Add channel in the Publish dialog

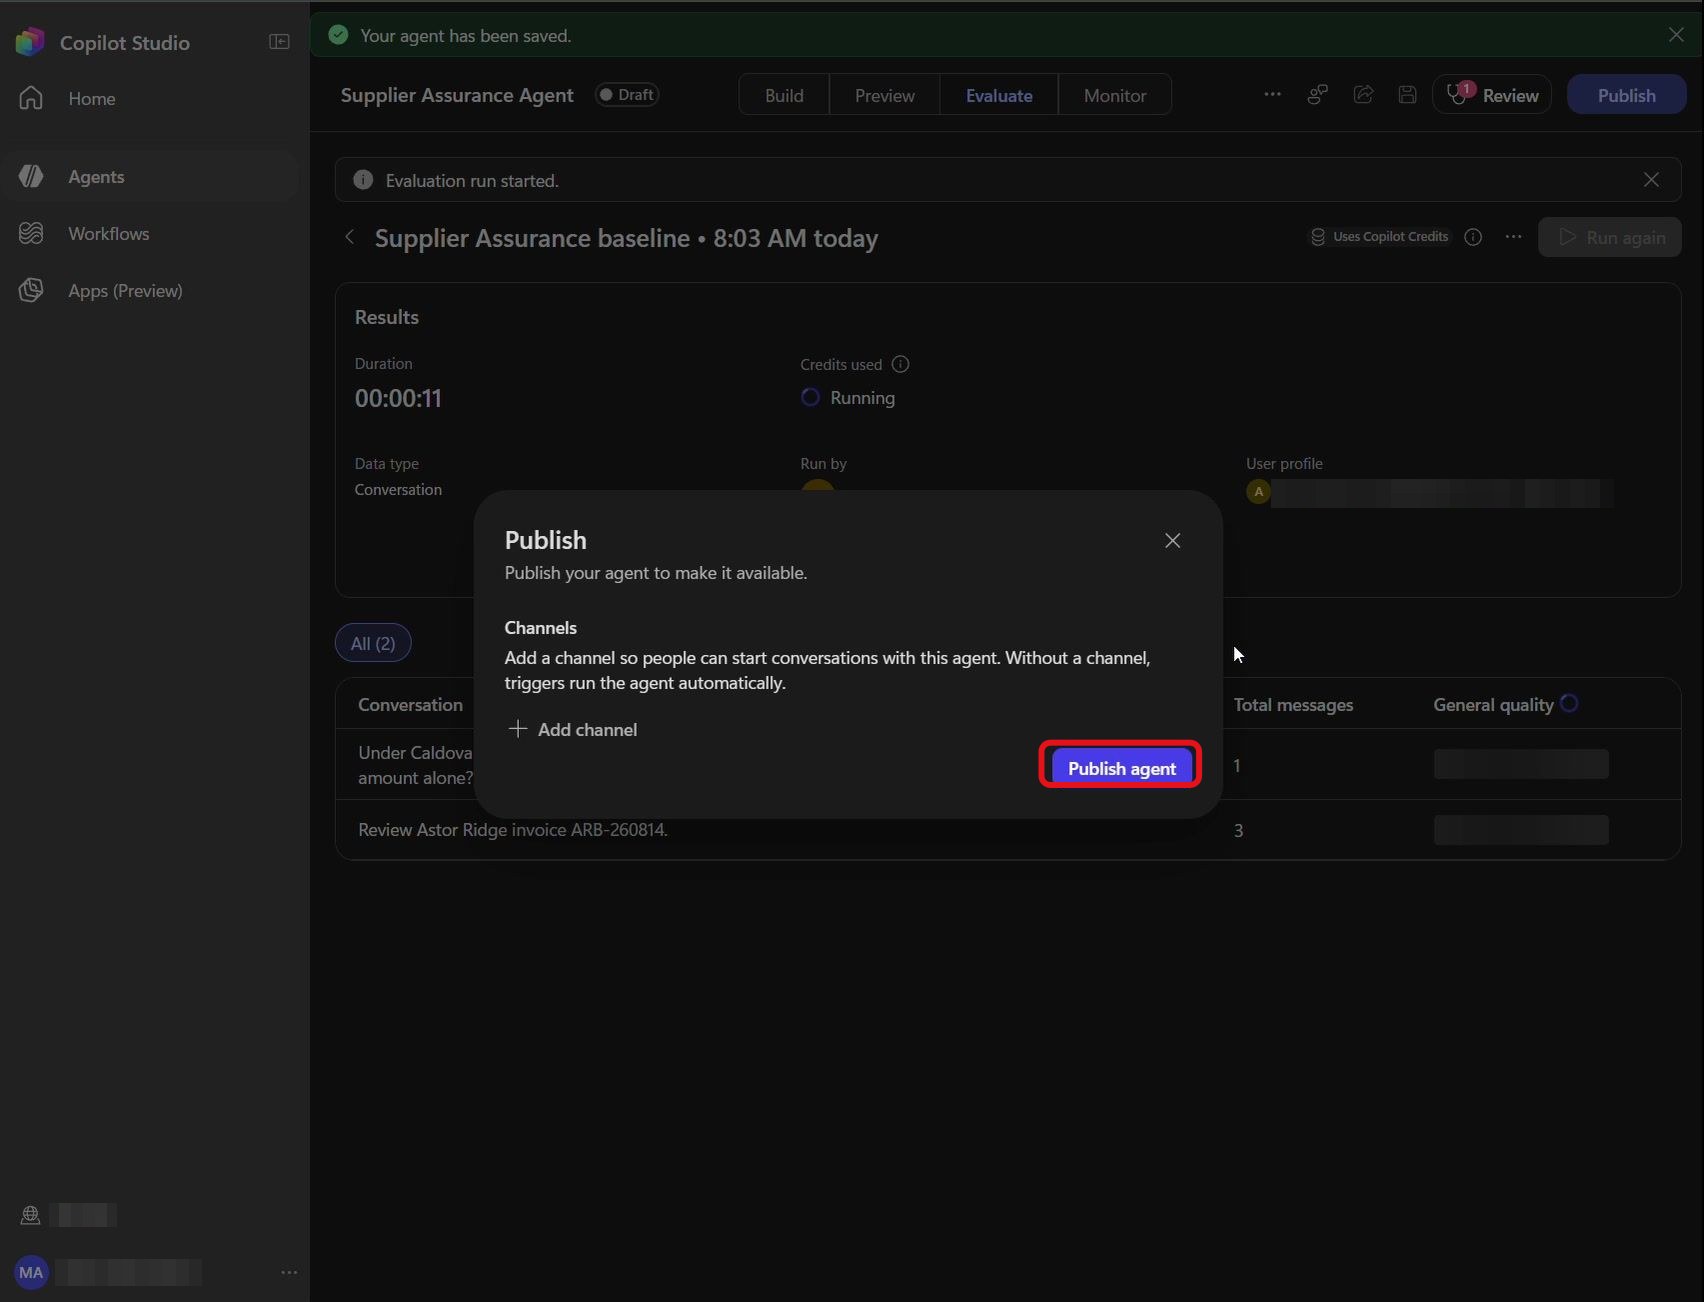[x=573, y=729]
